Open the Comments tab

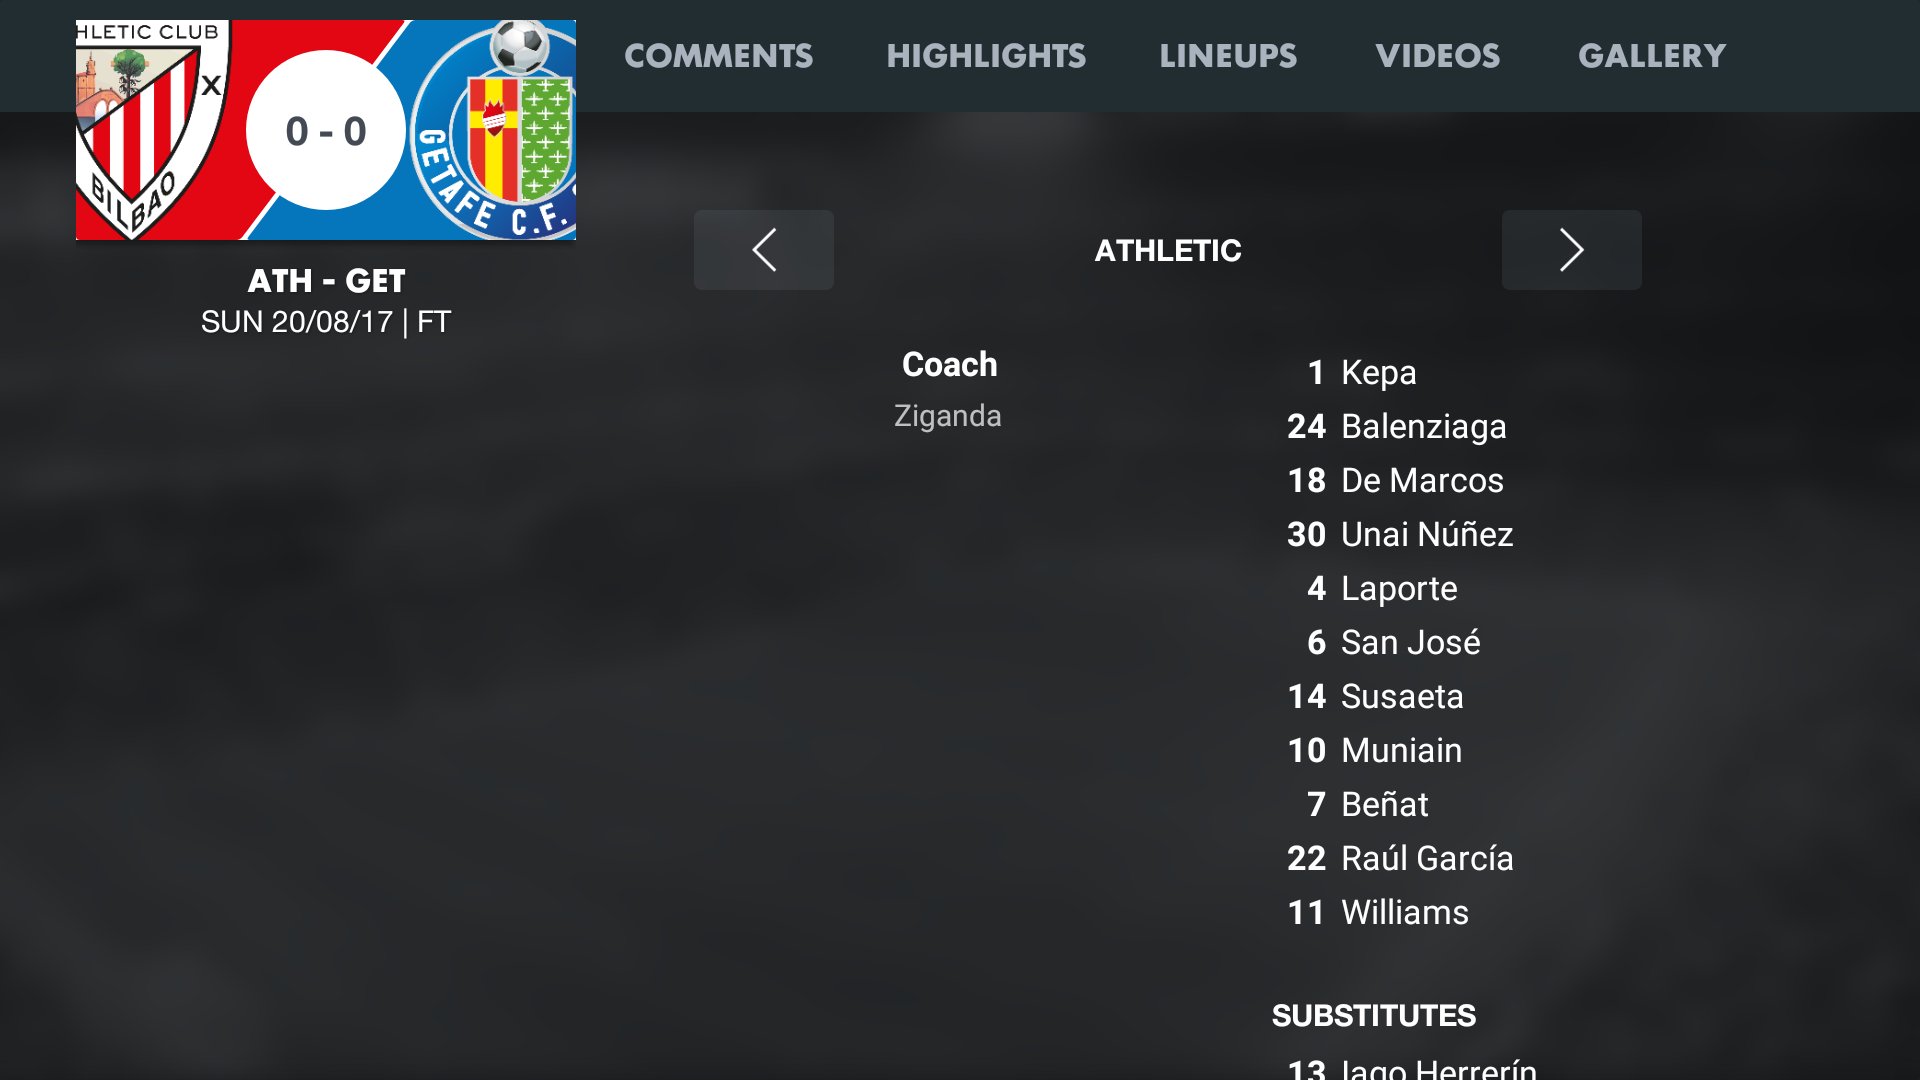[x=718, y=56]
